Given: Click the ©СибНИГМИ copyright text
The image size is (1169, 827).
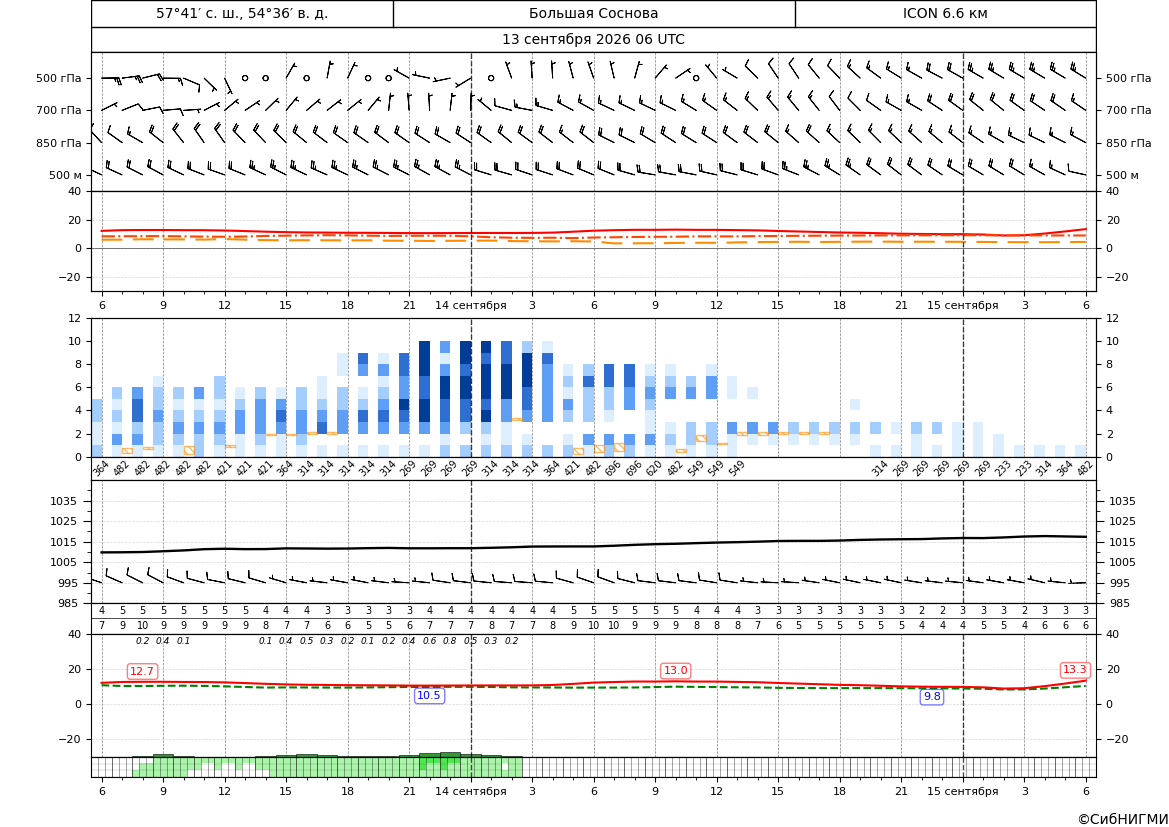Looking at the screenshot, I should 1123,819.
